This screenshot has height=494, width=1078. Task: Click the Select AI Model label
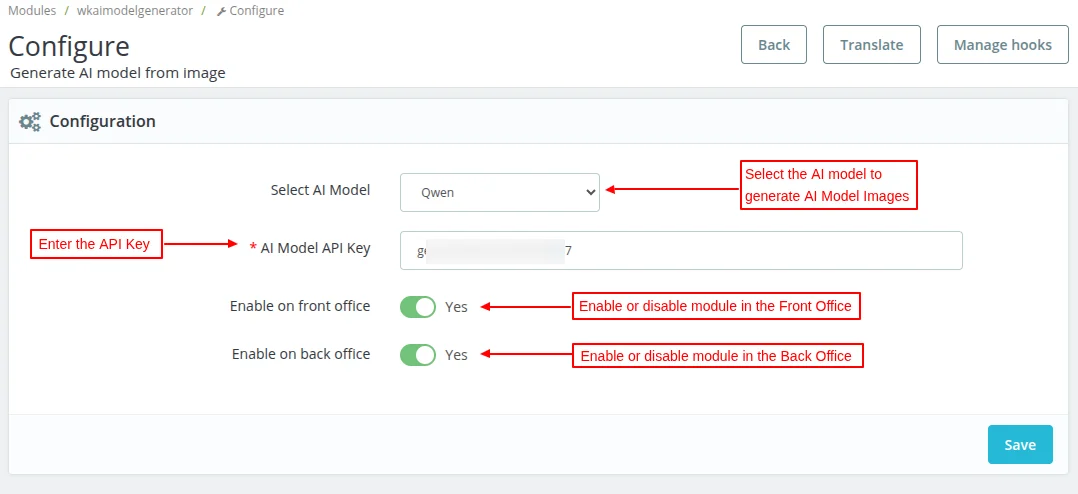pyautogui.click(x=320, y=190)
